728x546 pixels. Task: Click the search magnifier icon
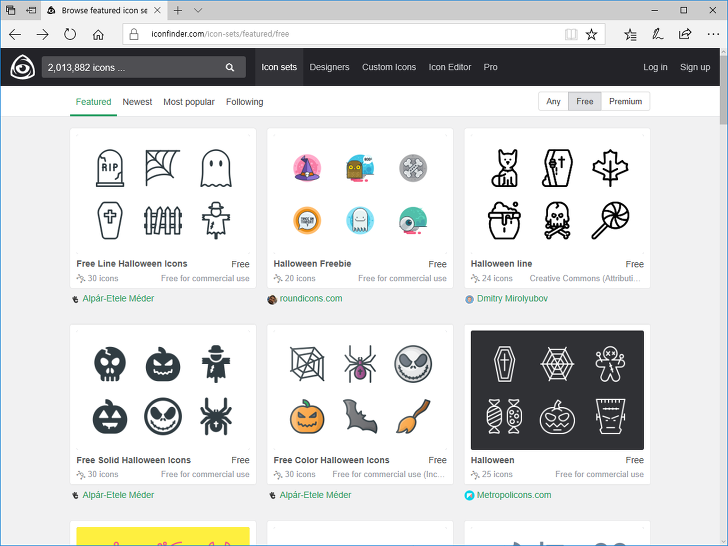coord(230,67)
